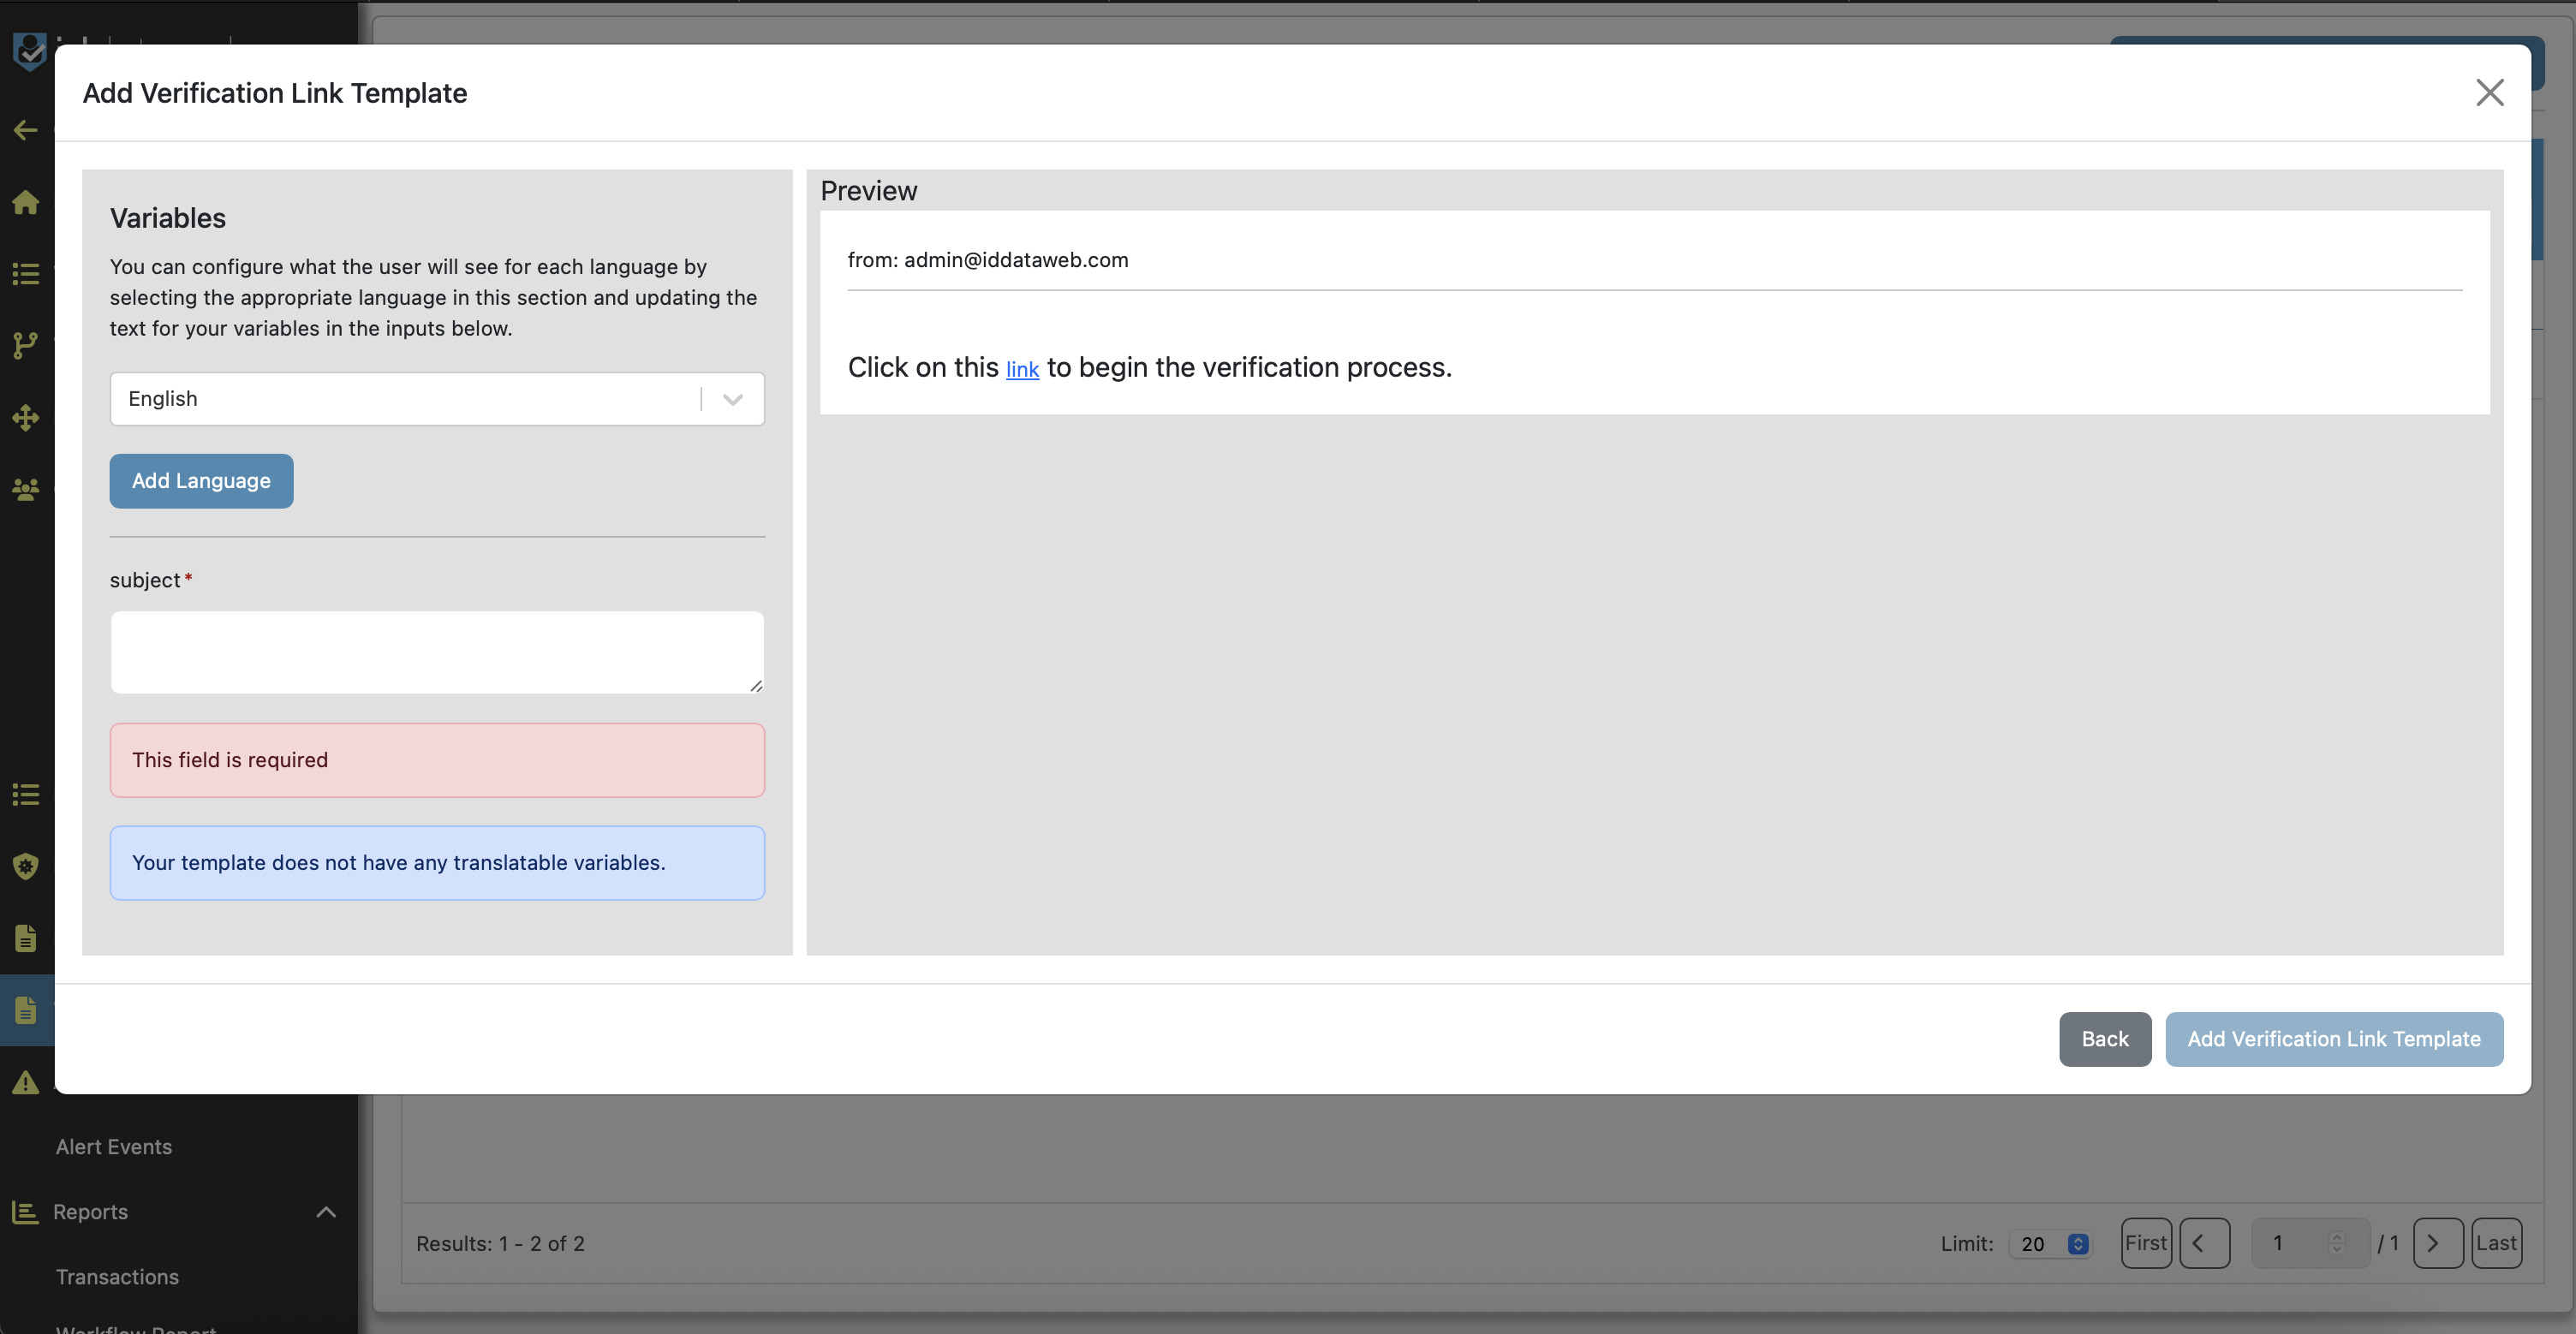Click the four-way arrows icon in sidebar
The width and height of the screenshot is (2576, 1334).
click(26, 417)
